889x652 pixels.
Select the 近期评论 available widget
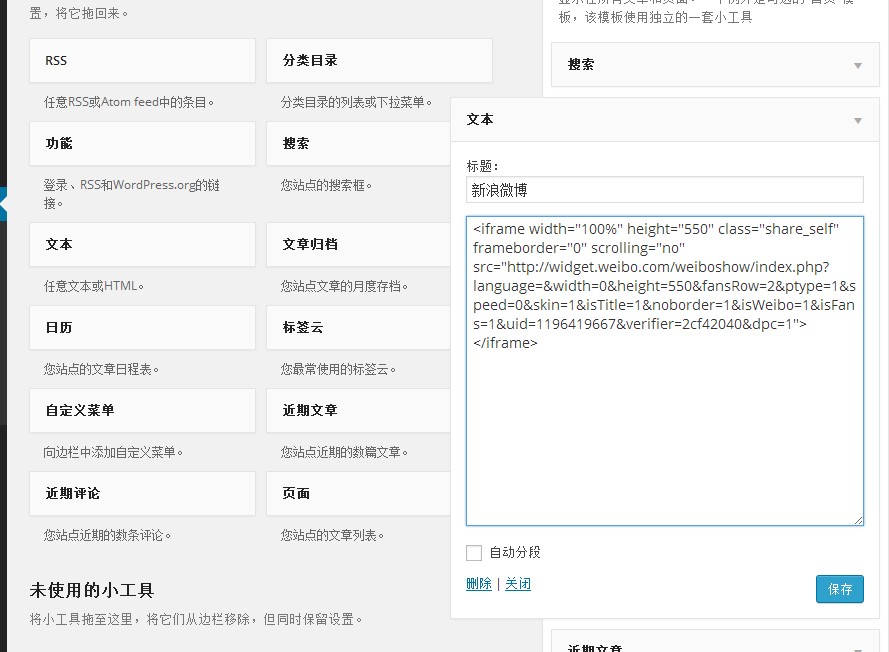pos(142,494)
